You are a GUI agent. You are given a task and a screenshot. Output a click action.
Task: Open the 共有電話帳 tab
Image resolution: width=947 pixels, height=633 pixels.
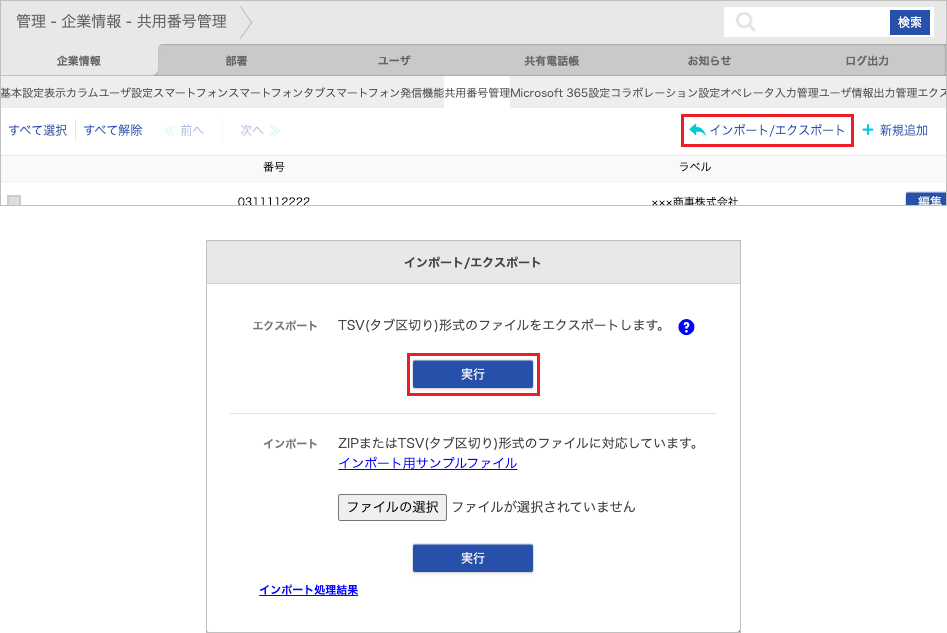[x=551, y=60]
